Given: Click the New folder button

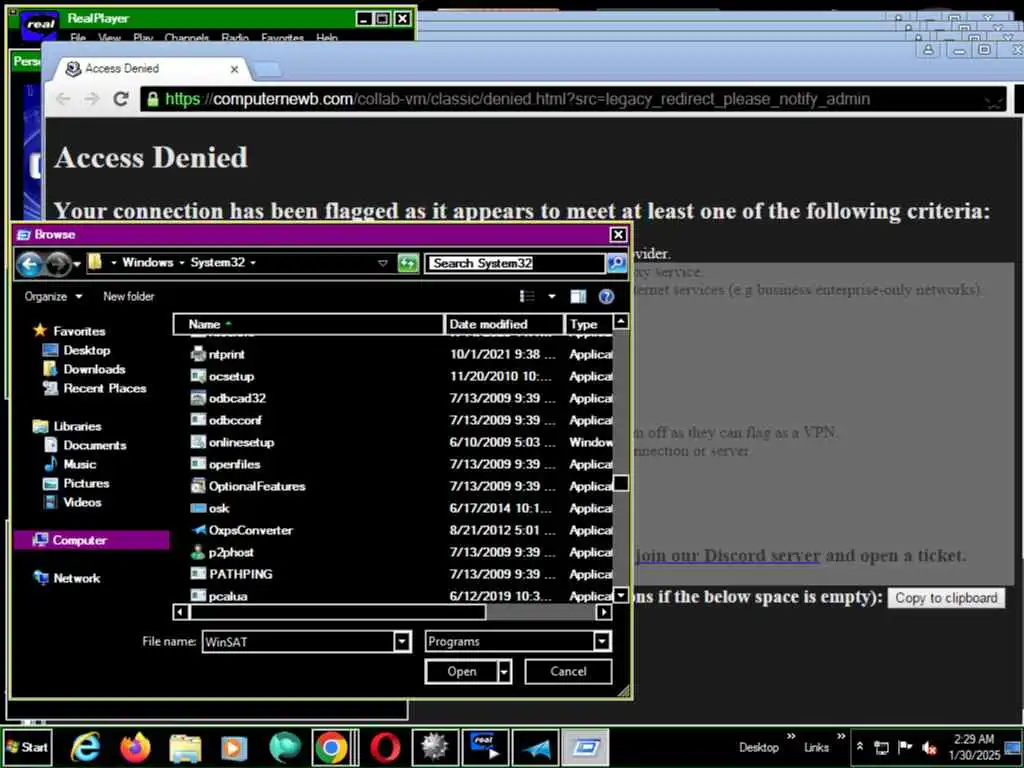Looking at the screenshot, I should (129, 297).
